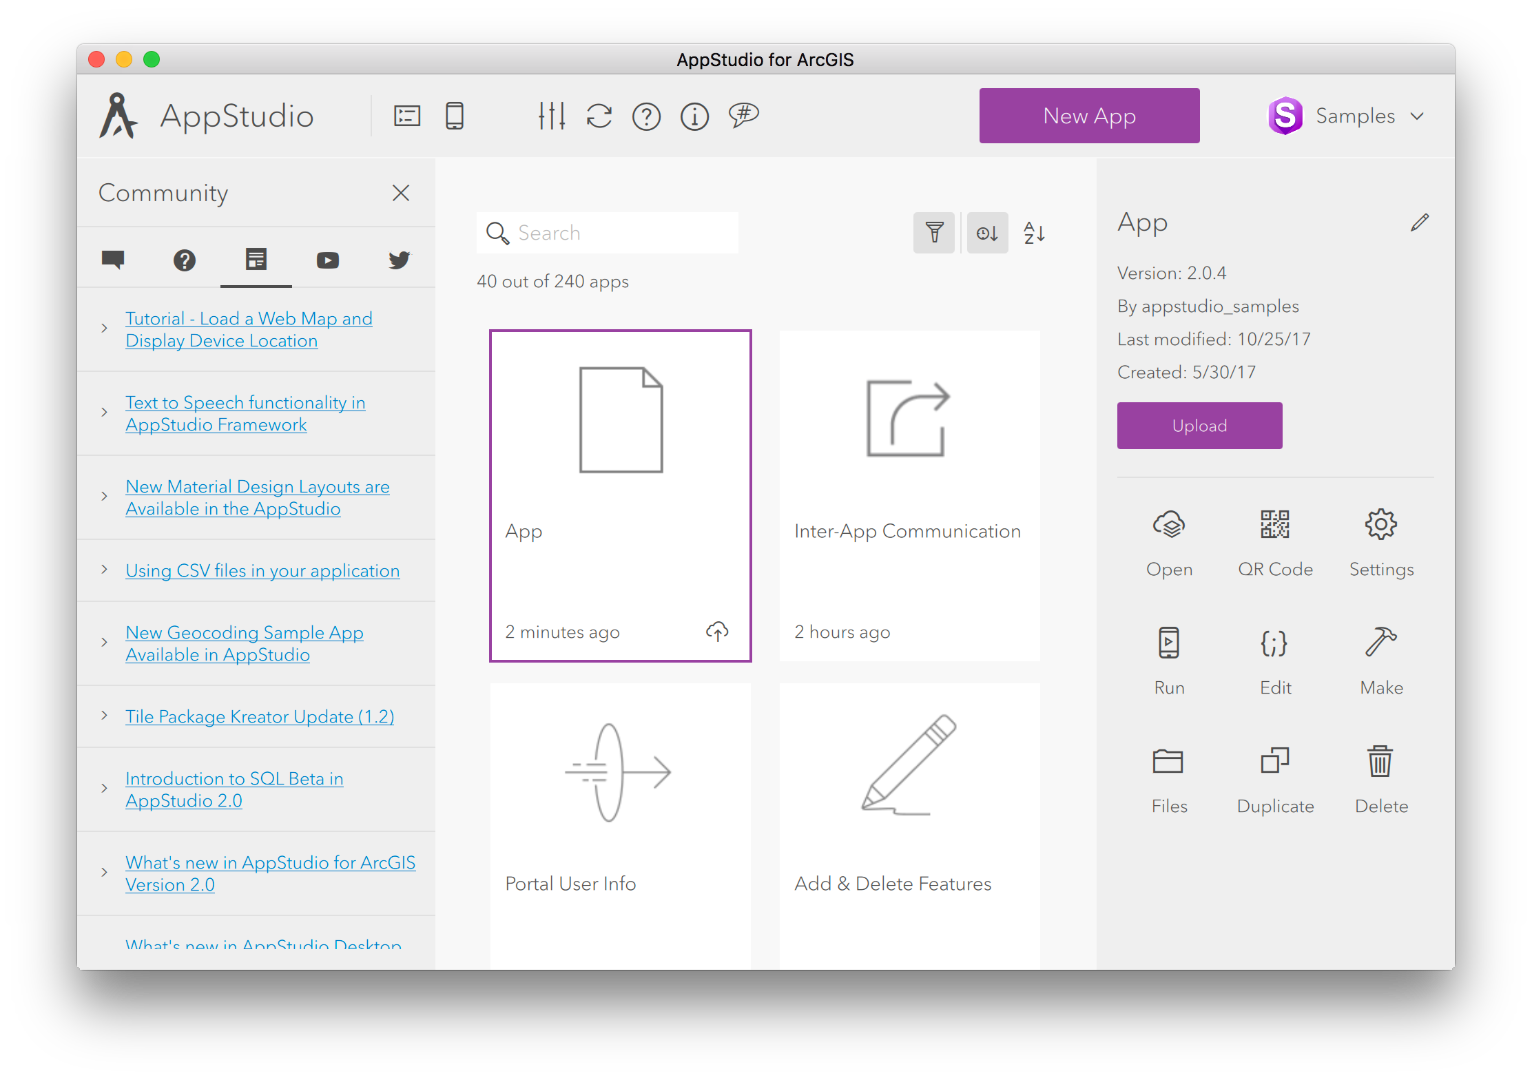
Task: Open Tutorial Load a Web Map link
Action: tap(249, 330)
